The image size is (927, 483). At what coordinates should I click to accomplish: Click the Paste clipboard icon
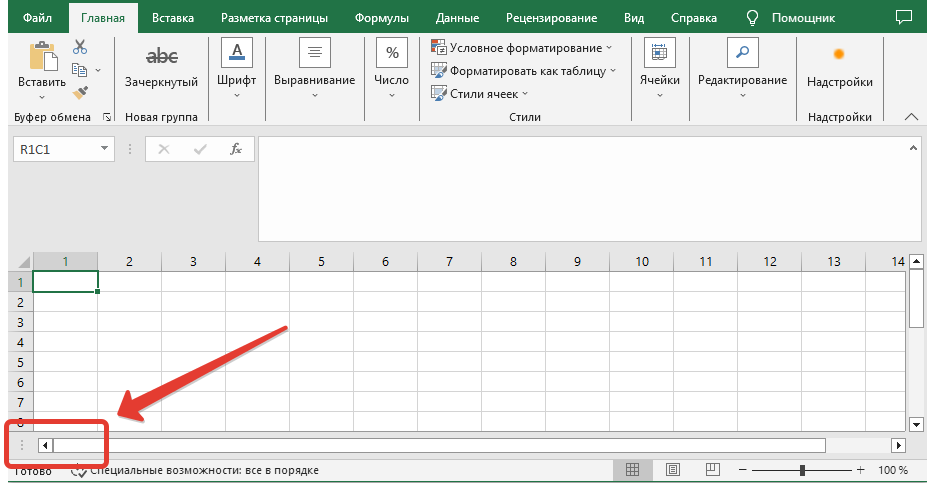point(43,57)
